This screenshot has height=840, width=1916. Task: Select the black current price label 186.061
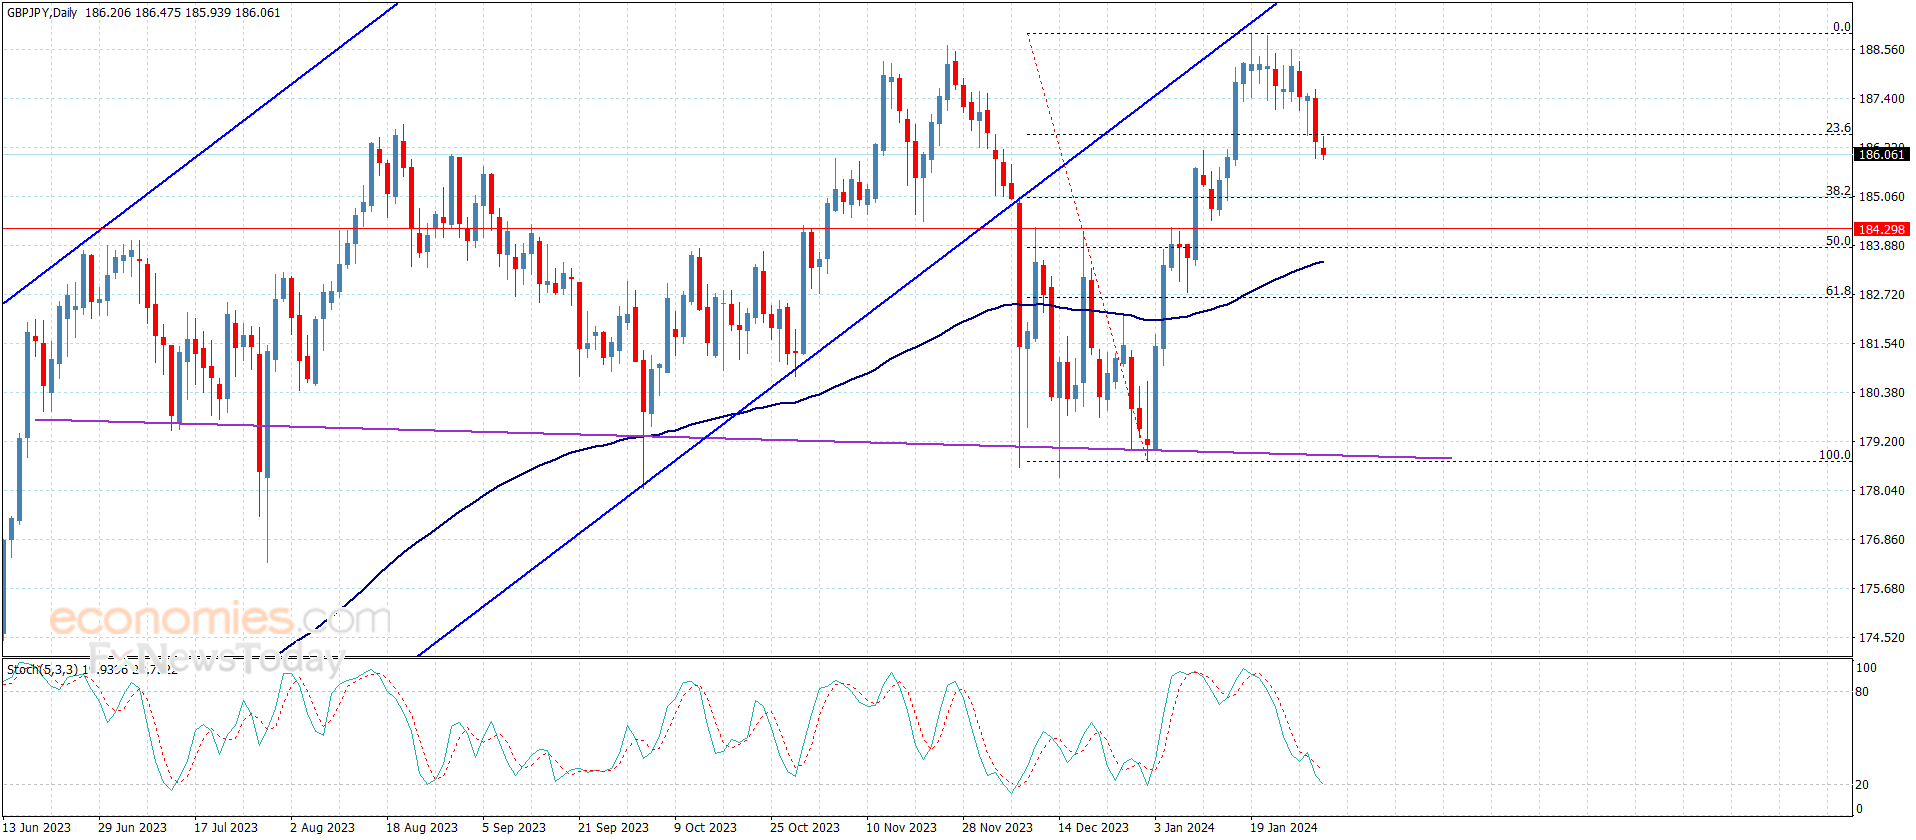click(1880, 154)
